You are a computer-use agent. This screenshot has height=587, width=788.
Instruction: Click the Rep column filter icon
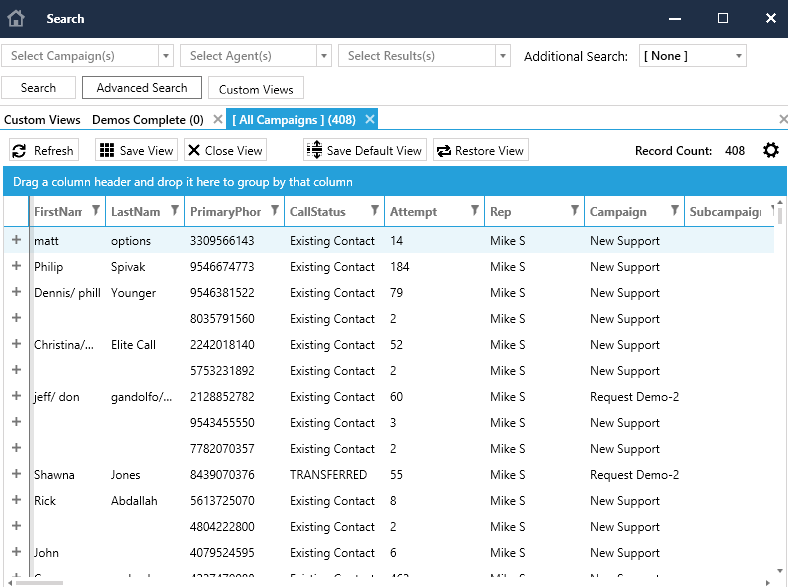coord(574,211)
